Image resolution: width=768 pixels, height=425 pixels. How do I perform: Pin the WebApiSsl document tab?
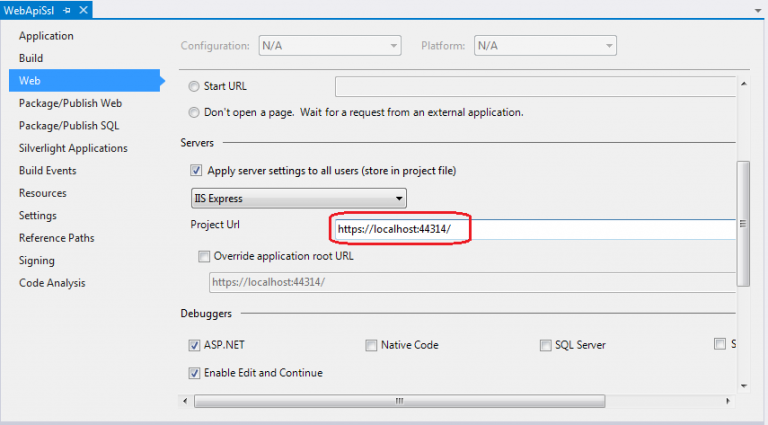(67, 10)
